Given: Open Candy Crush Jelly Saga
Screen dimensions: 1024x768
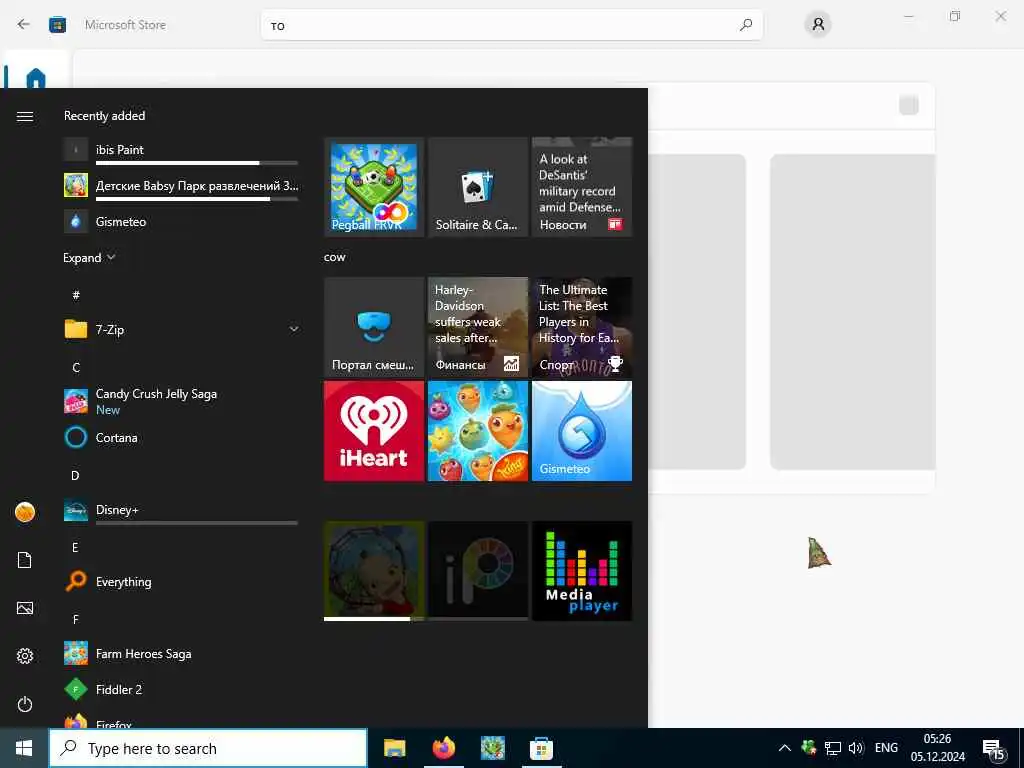Looking at the screenshot, I should tap(180, 402).
